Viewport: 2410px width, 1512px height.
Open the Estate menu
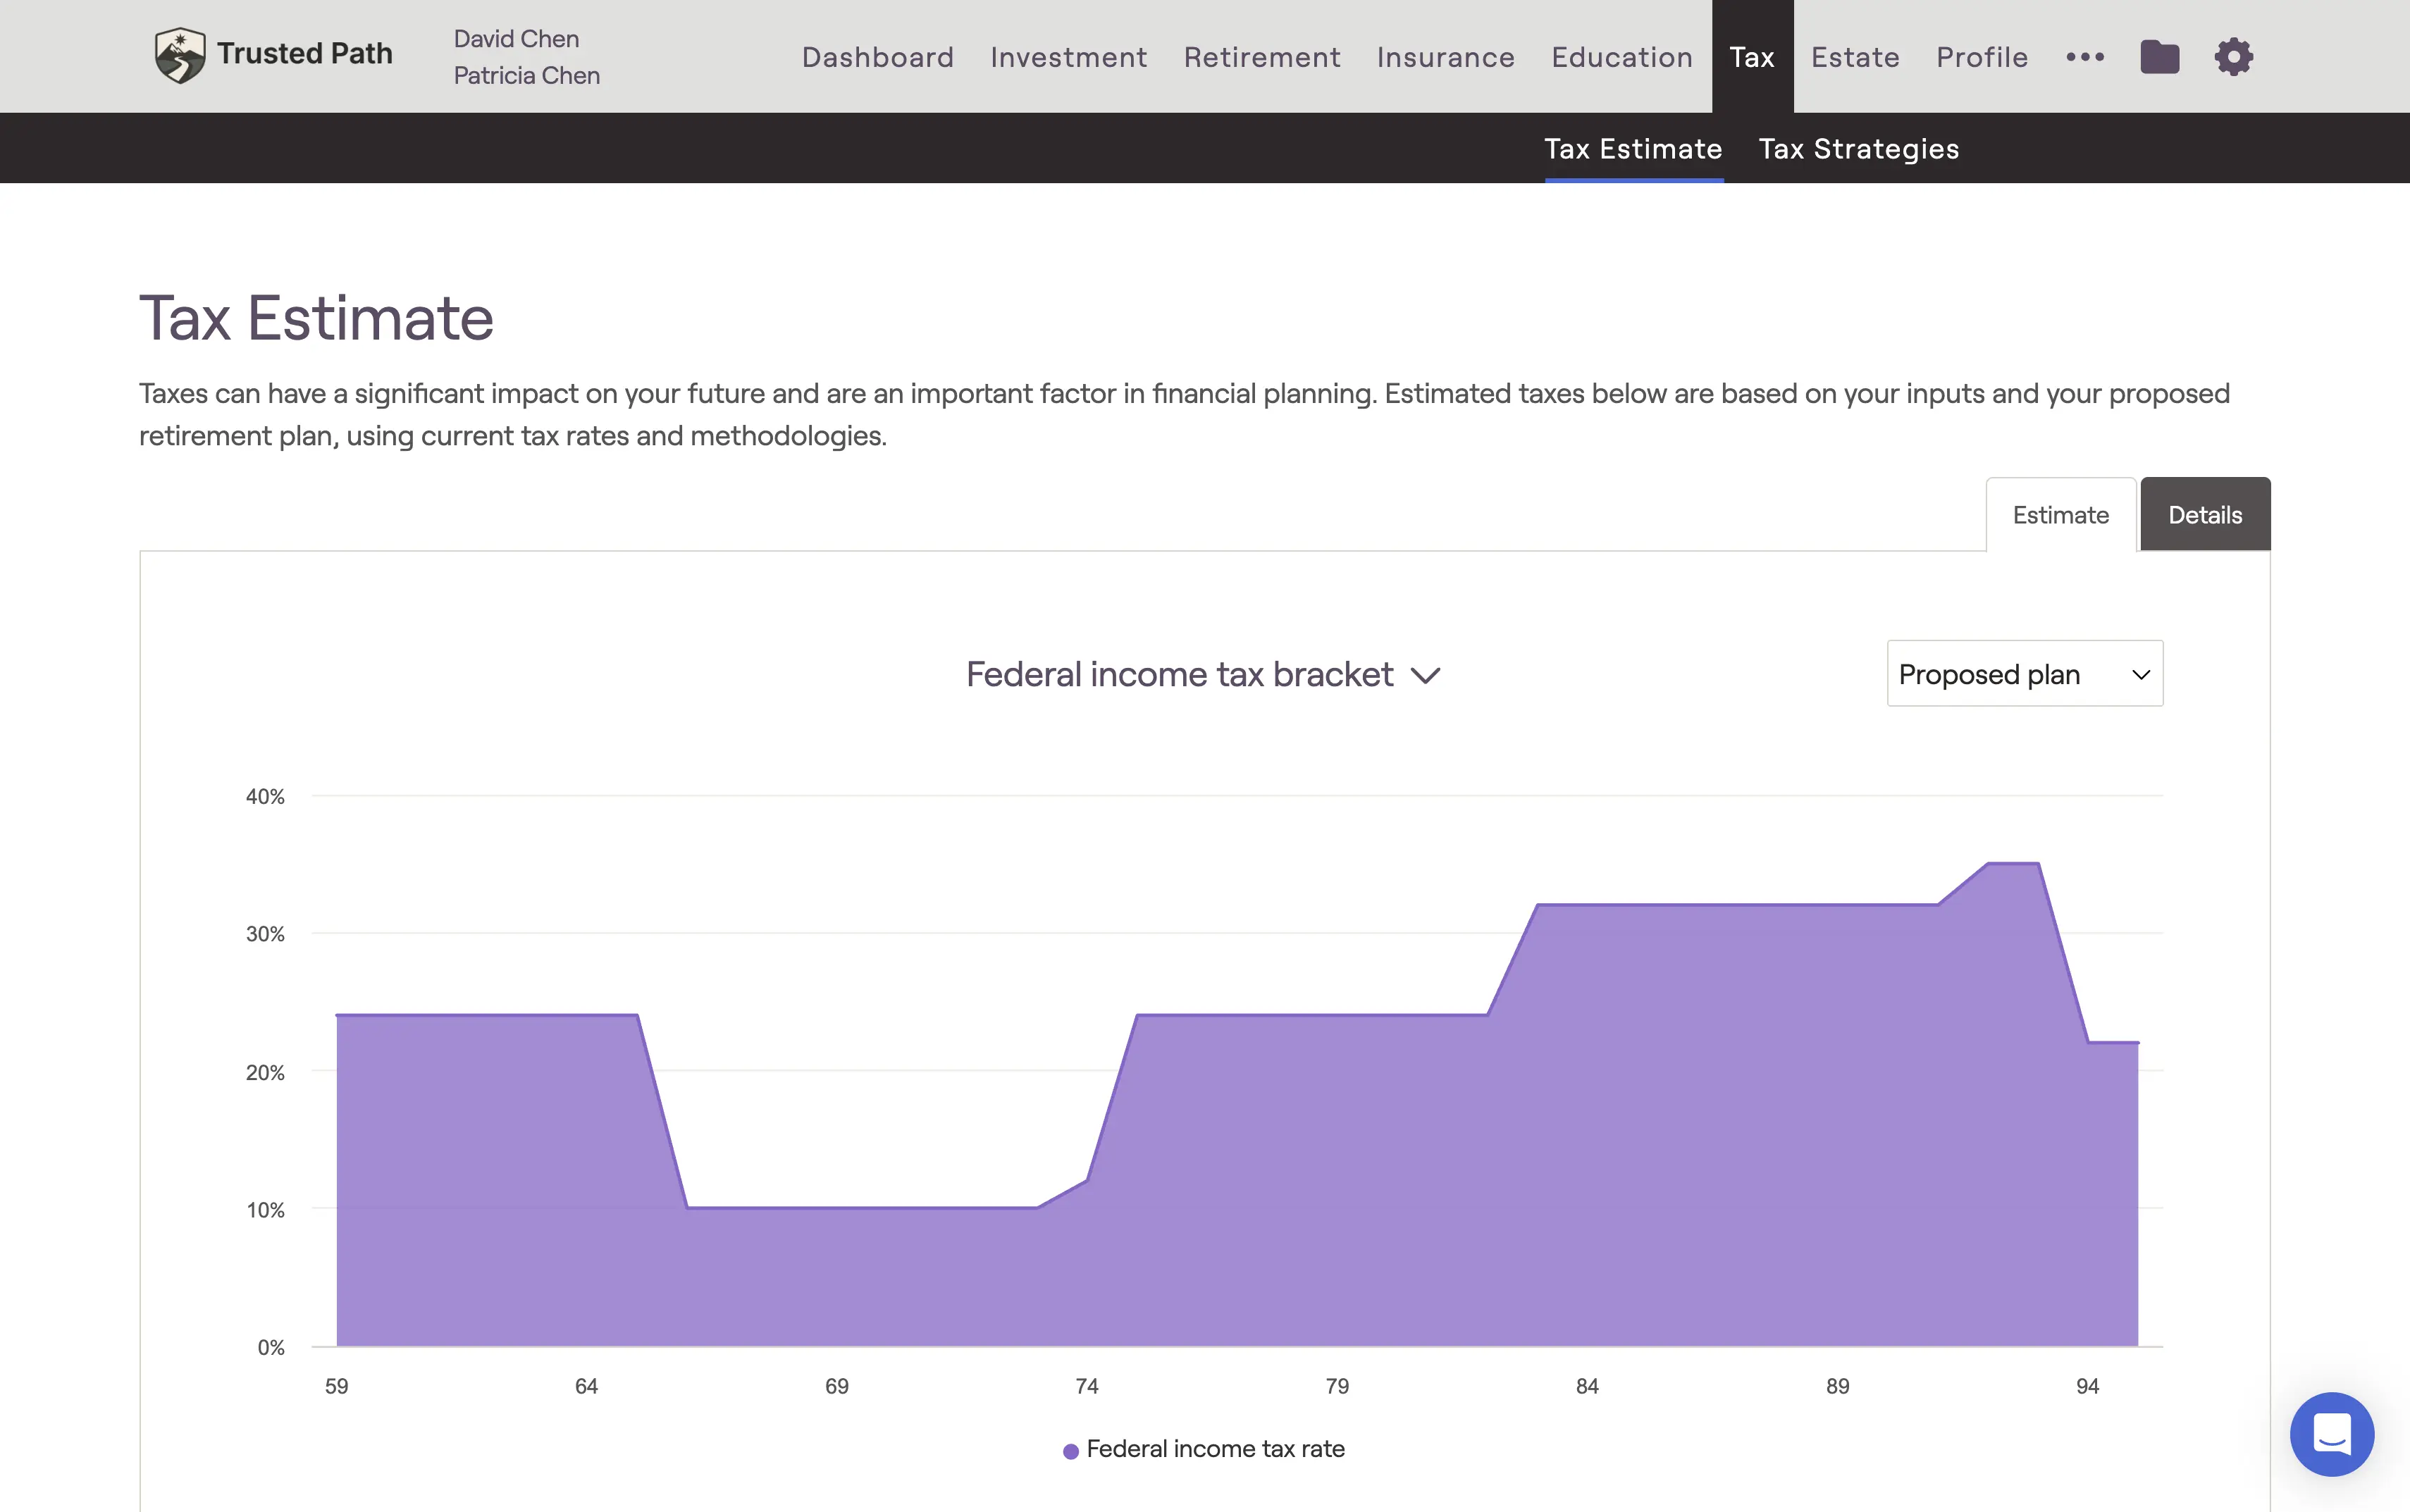click(x=1855, y=57)
